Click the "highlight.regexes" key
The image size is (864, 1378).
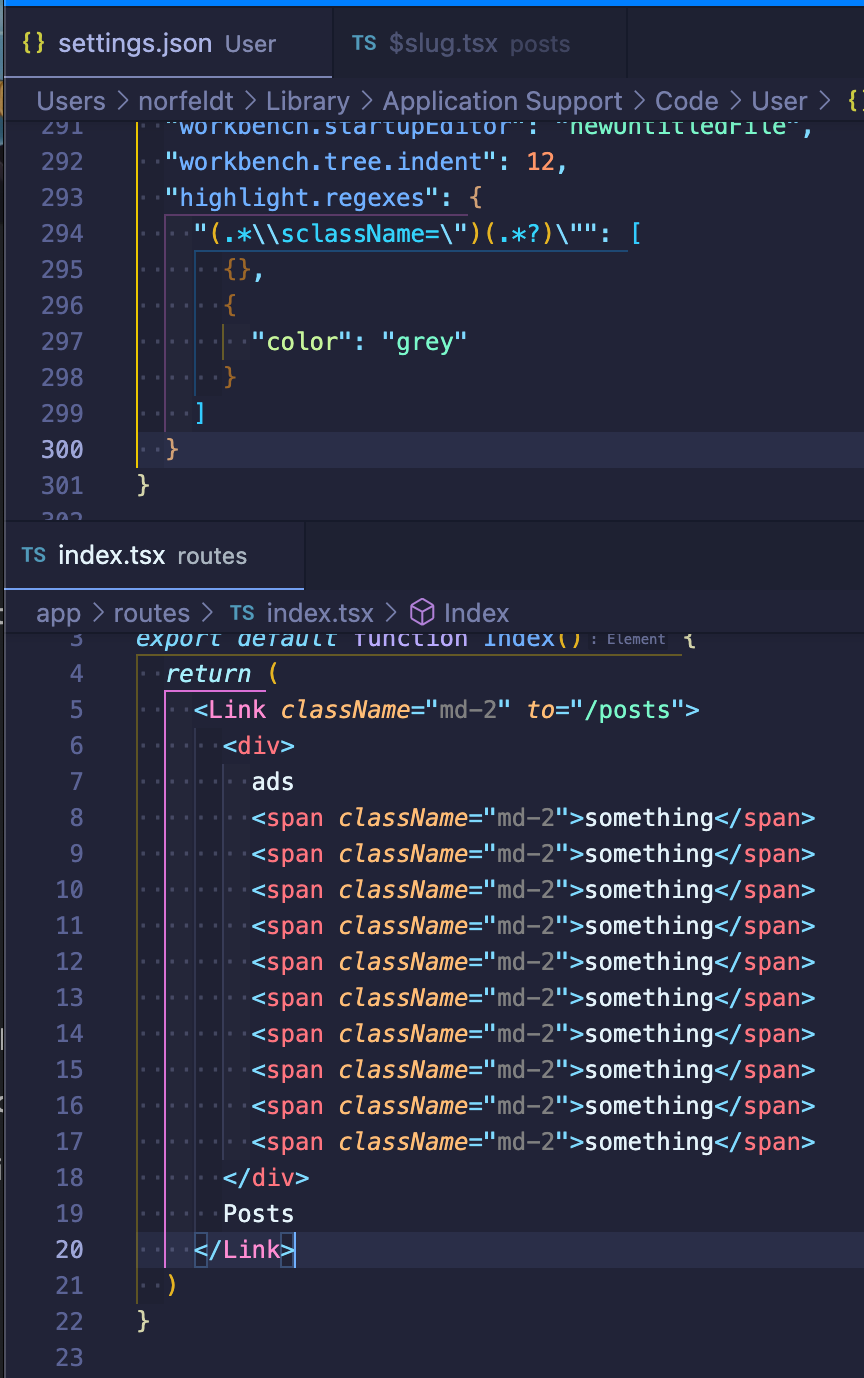303,197
